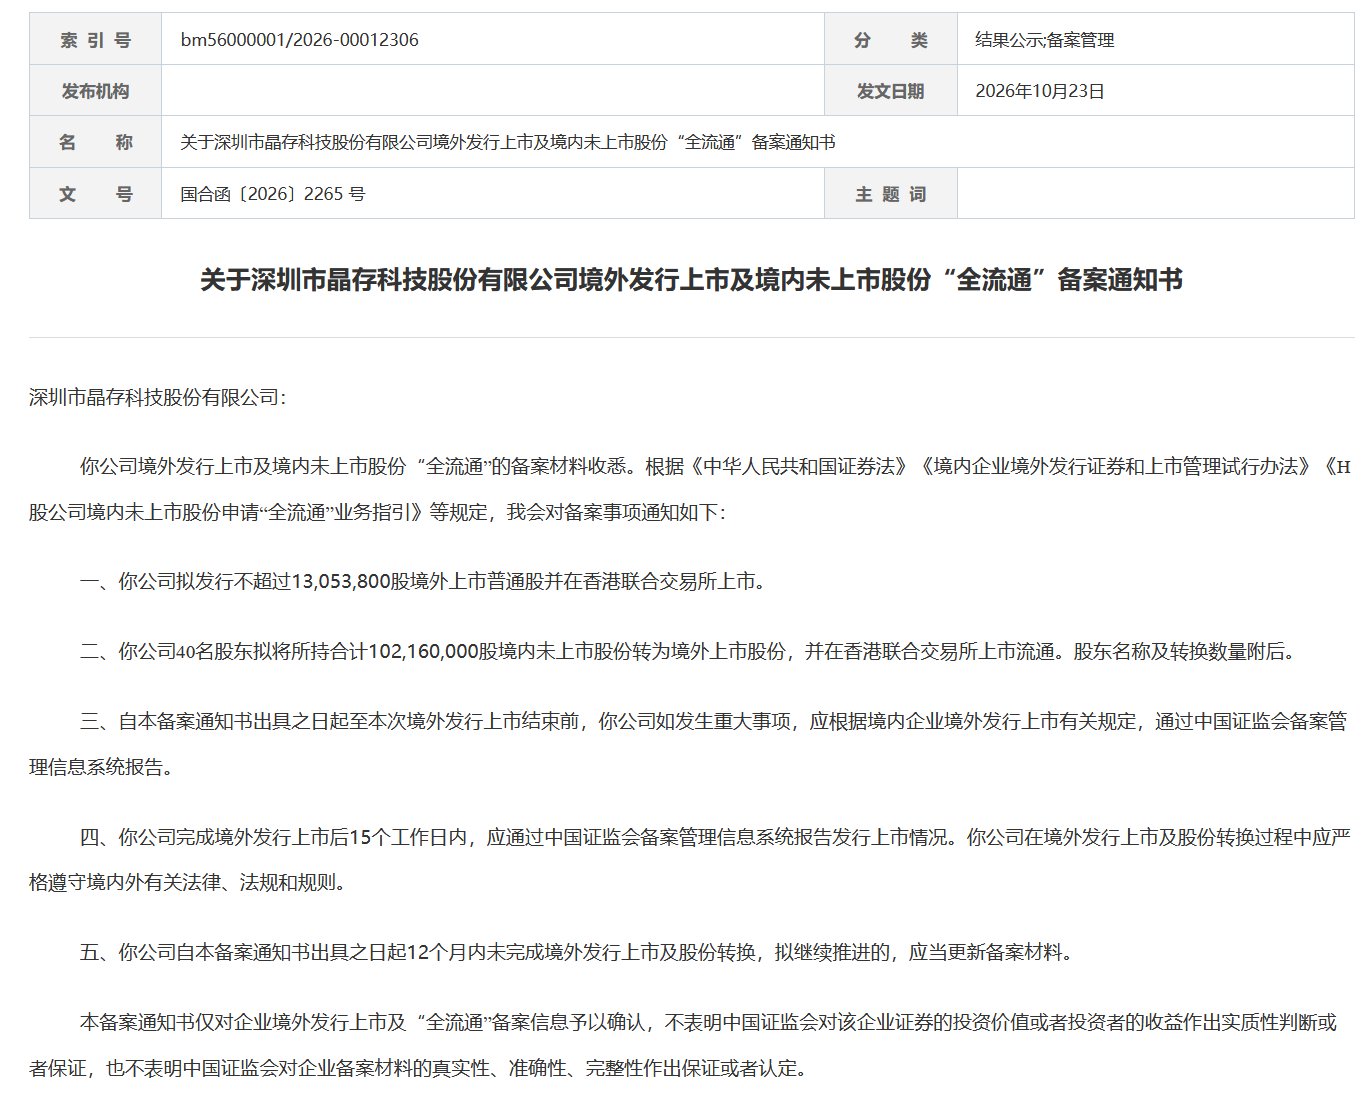This screenshot has height=1104, width=1371.
Task: Click the 文号 label cell
Action: 95,193
